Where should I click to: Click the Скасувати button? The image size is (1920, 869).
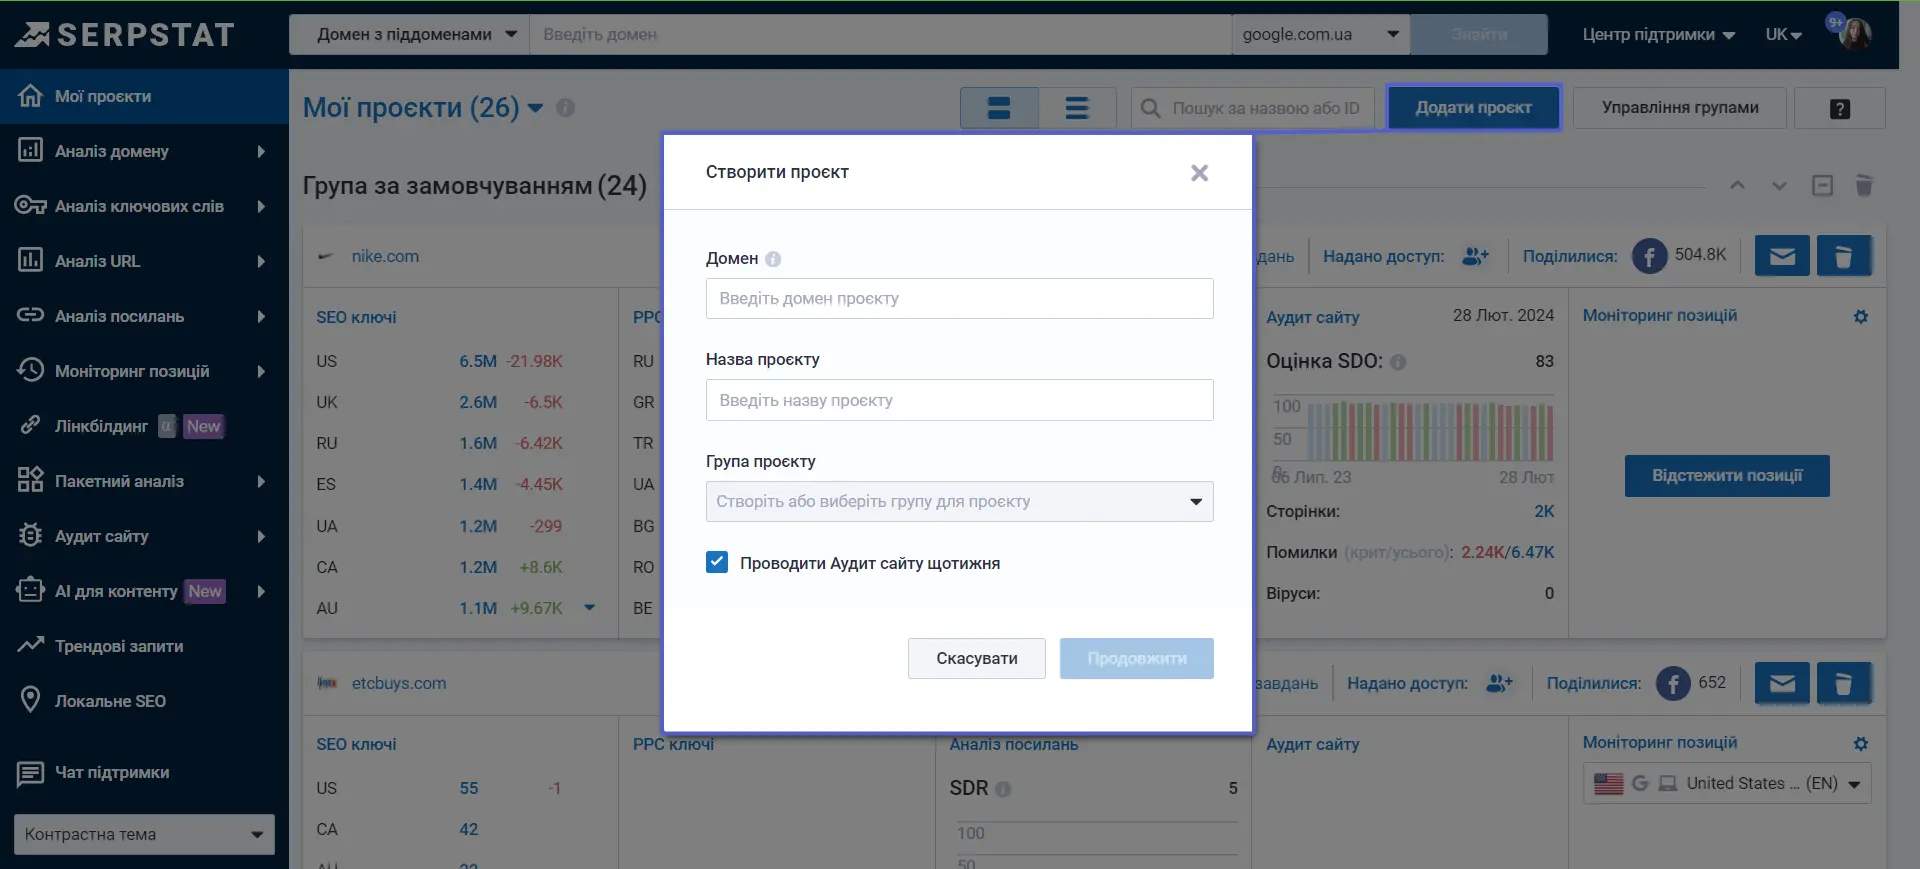coord(977,658)
